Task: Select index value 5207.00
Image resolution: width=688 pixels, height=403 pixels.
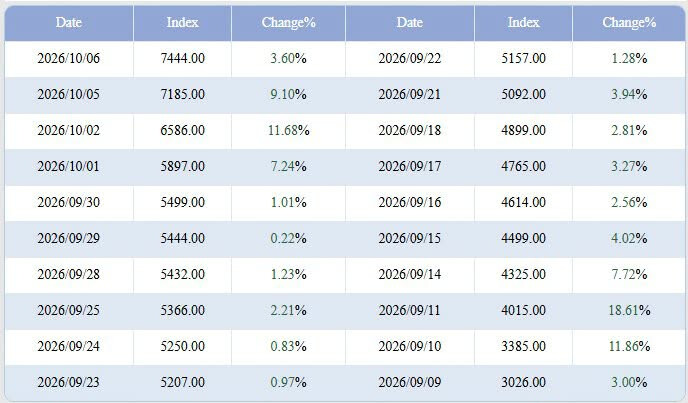Action: click(183, 382)
